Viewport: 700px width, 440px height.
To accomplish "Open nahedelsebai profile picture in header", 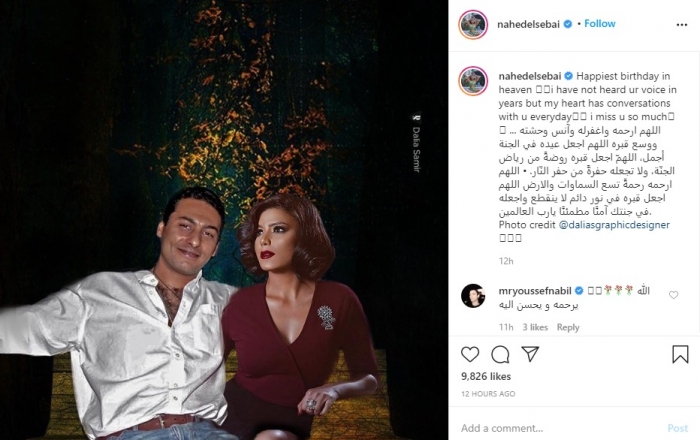I will point(473,25).
